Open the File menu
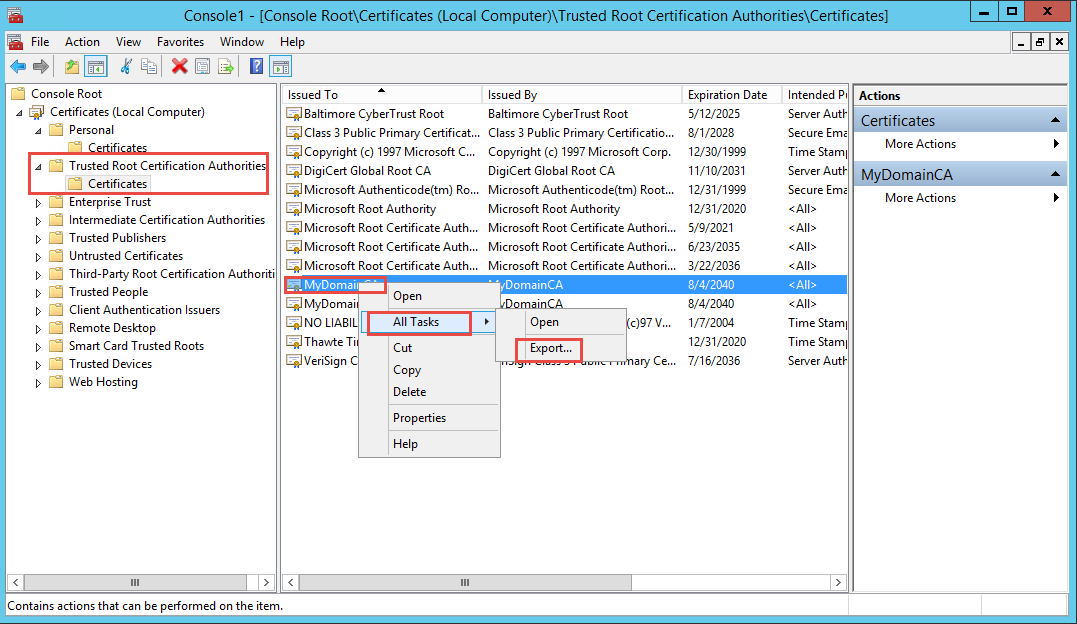The height and width of the screenshot is (624, 1077). (40, 42)
